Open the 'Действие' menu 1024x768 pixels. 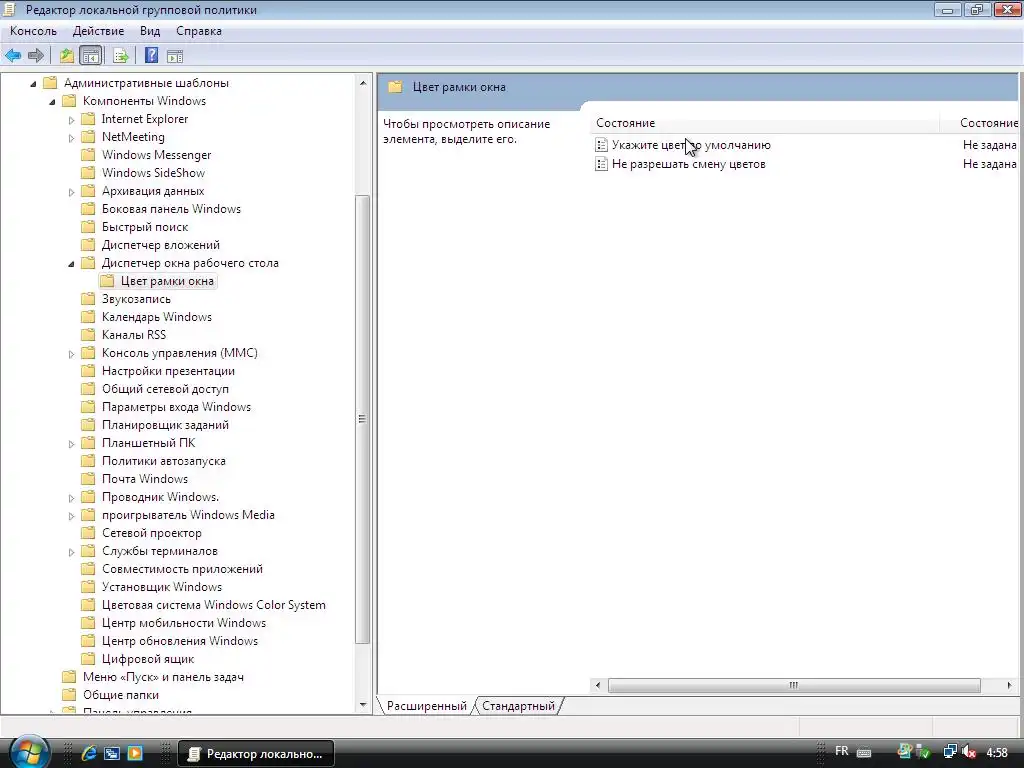click(99, 31)
